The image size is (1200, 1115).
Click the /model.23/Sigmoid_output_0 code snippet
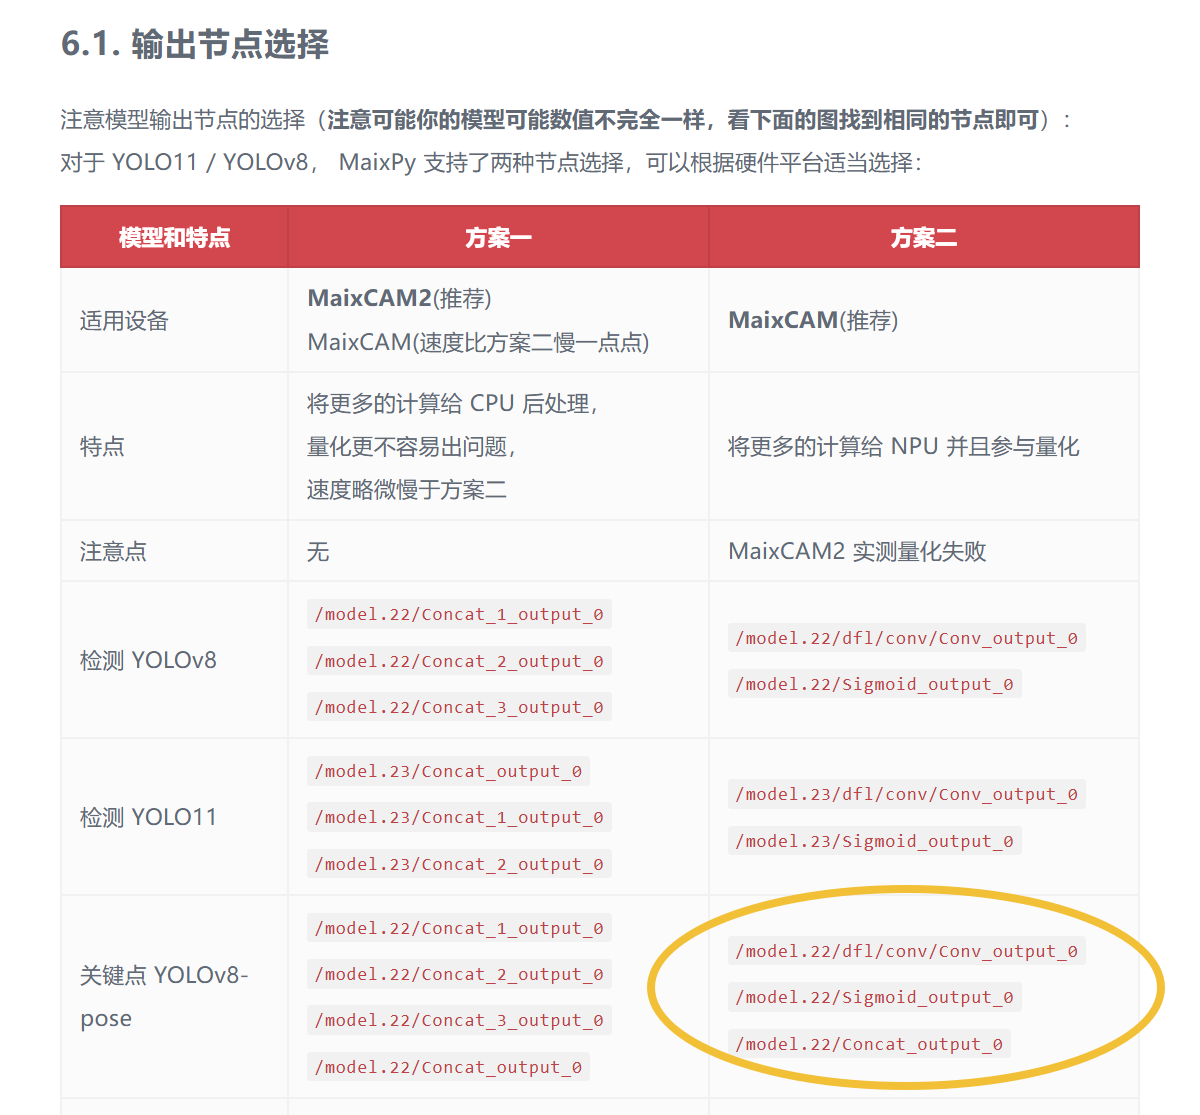coord(874,841)
